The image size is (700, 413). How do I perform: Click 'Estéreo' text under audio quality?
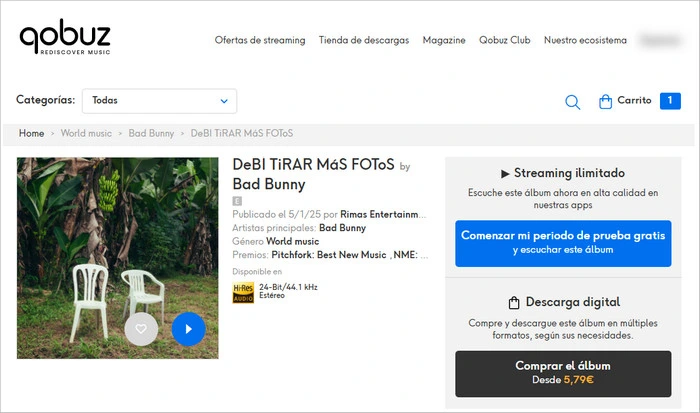point(271,296)
